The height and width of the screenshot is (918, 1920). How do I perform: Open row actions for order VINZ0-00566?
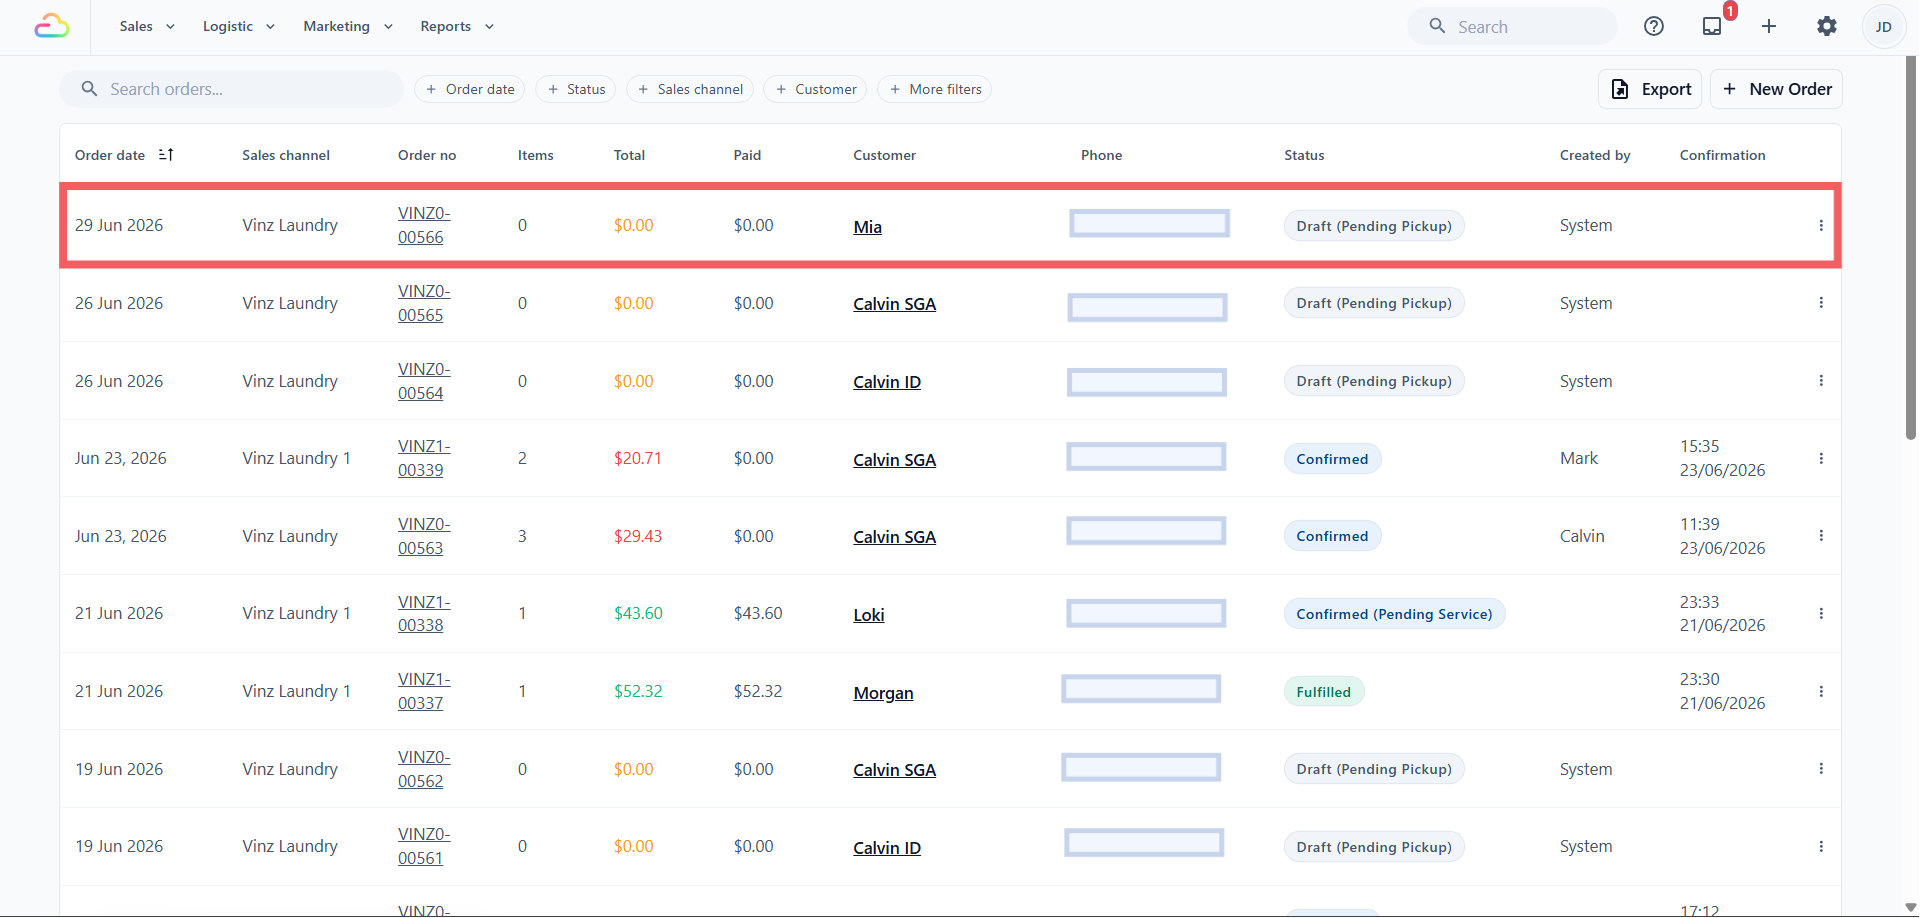(1821, 225)
